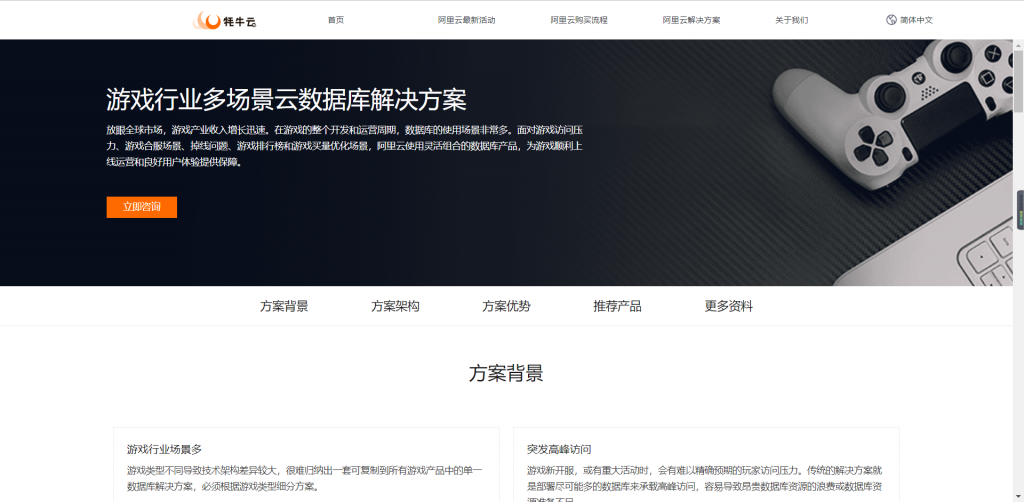Select the 推荐产品 tab
Image resolution: width=1024 pixels, height=502 pixels.
[617, 306]
